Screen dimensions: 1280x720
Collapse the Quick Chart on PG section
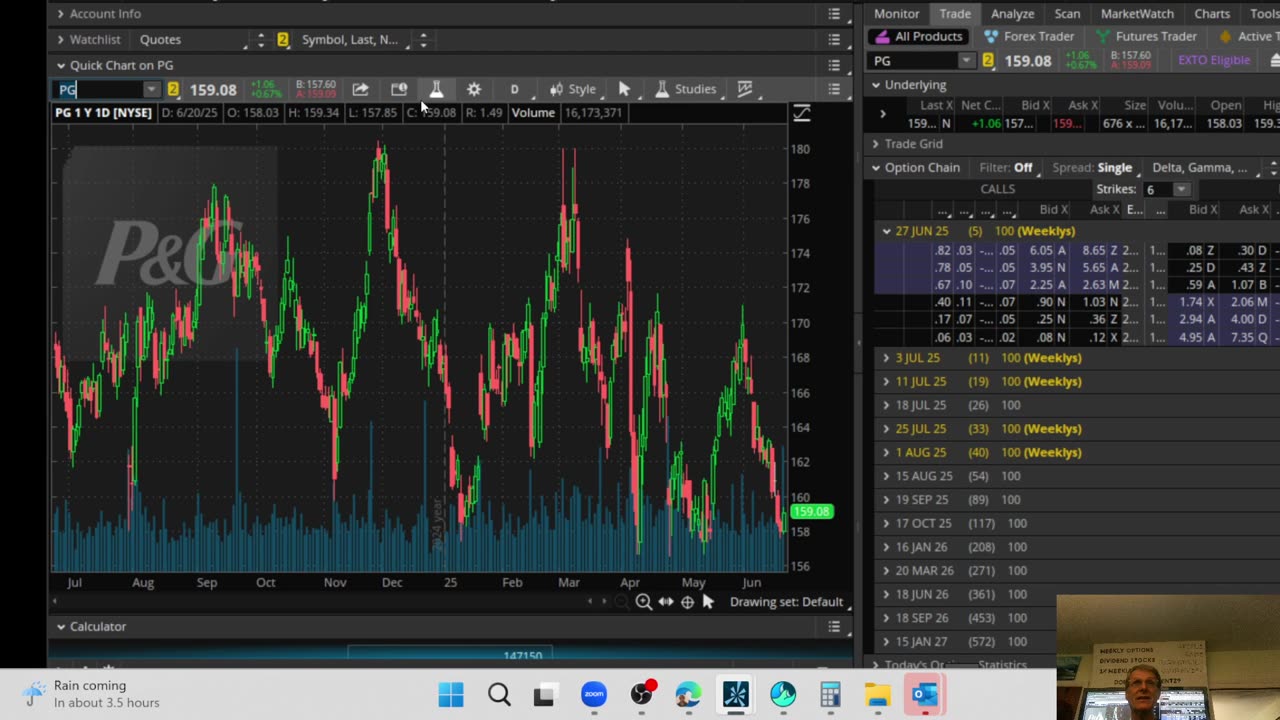tap(61, 65)
